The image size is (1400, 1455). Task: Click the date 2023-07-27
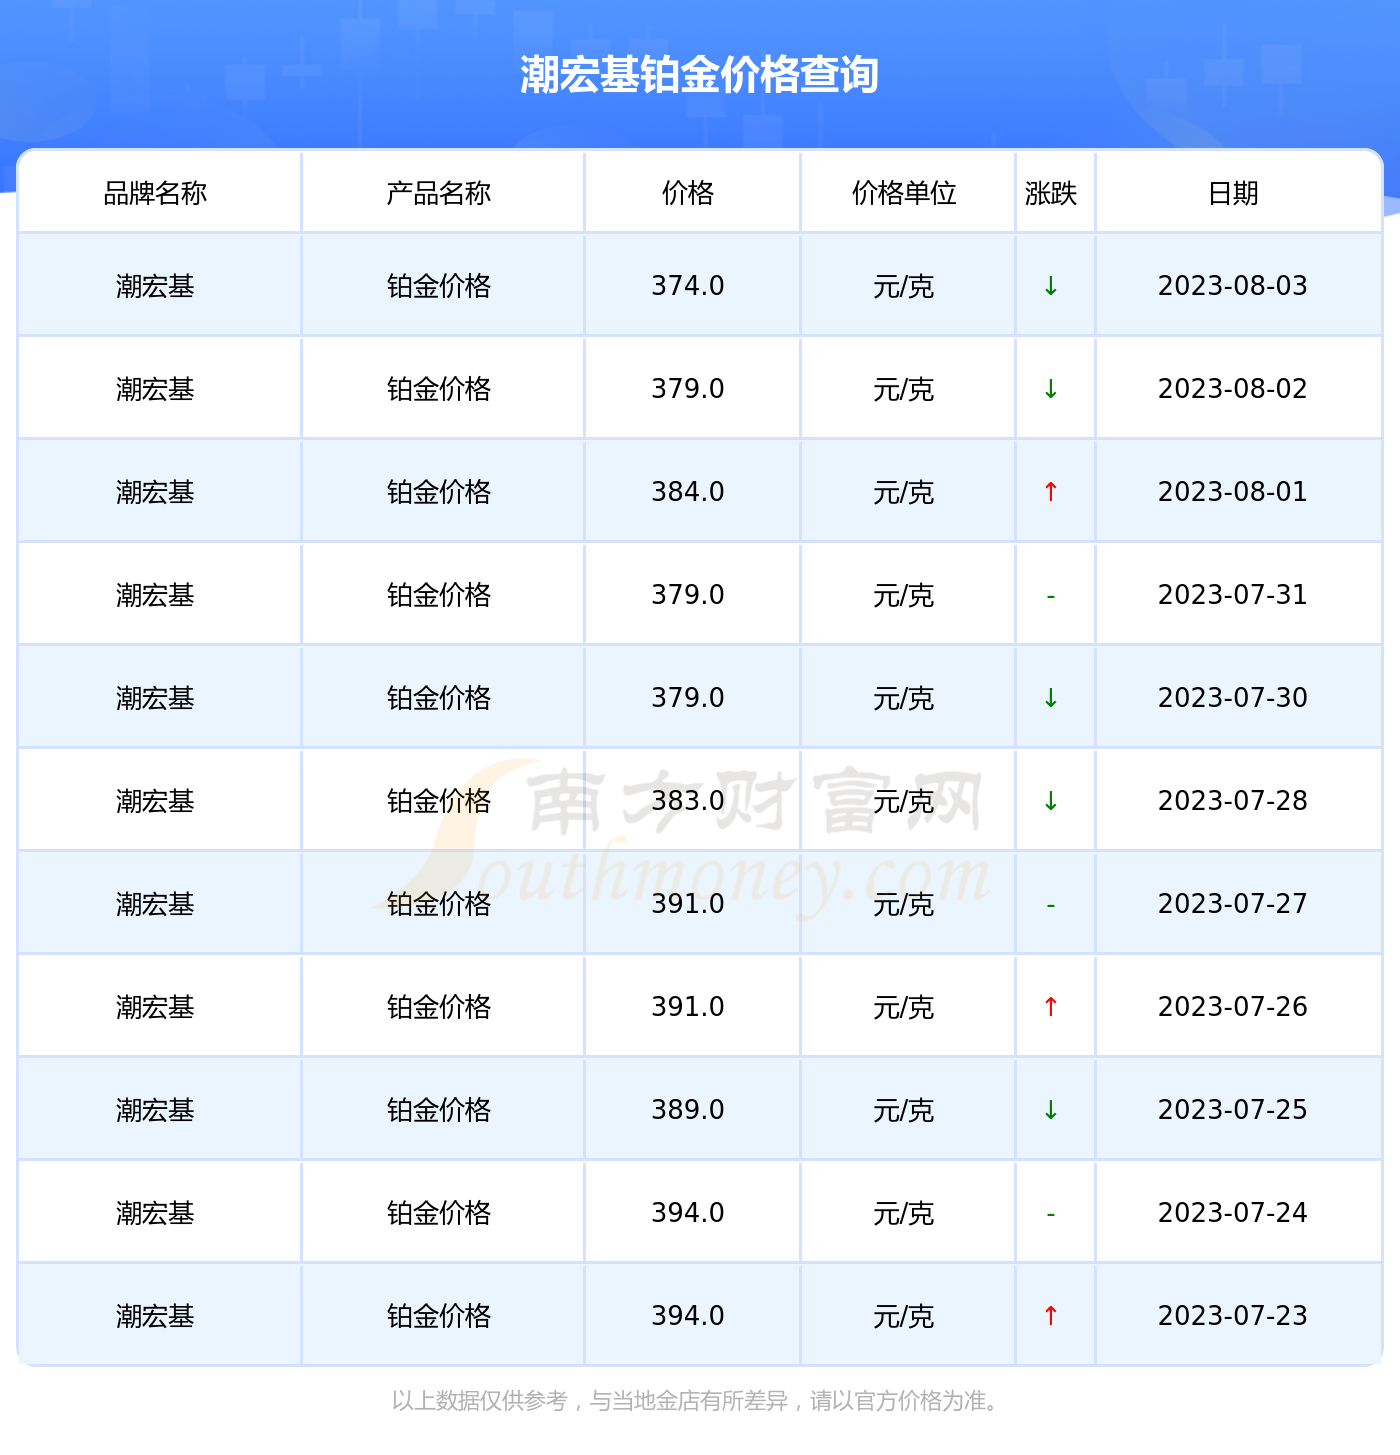coord(1233,904)
